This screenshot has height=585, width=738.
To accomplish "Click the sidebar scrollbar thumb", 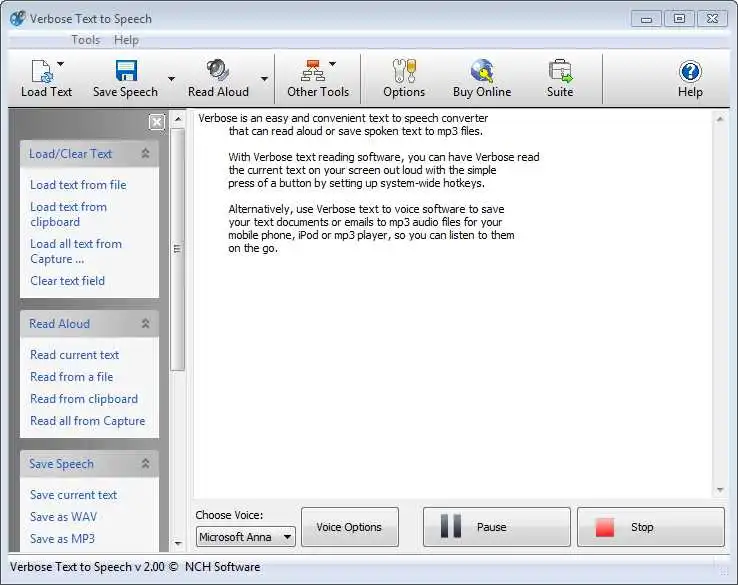I will point(177,249).
